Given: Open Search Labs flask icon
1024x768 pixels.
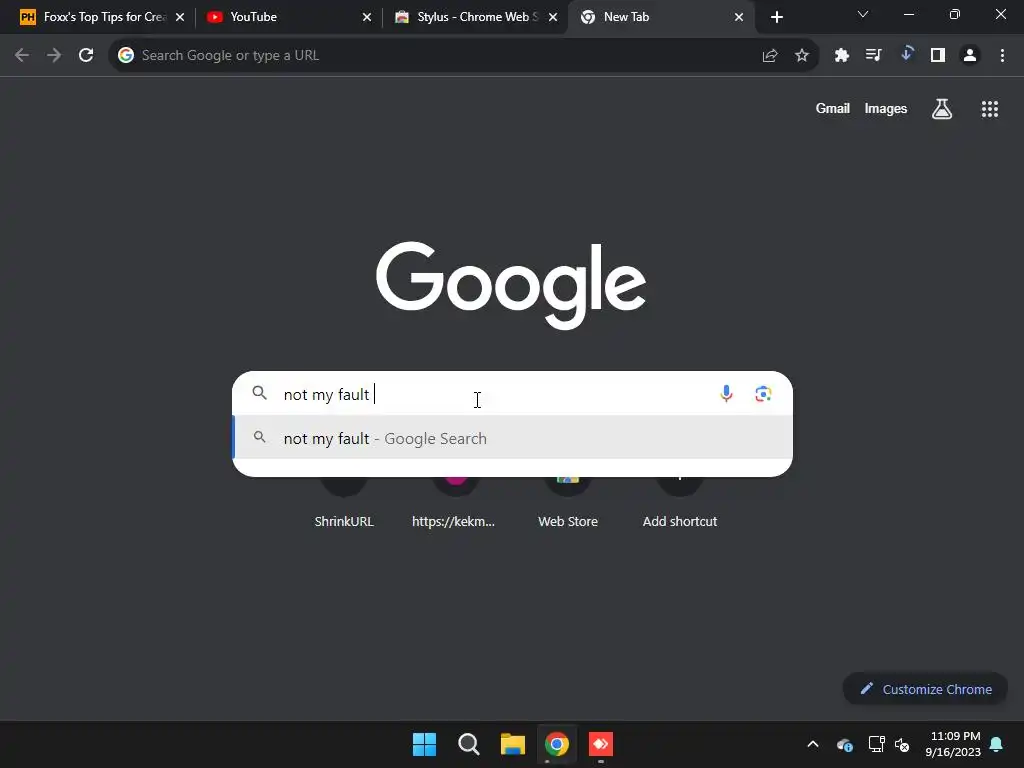Looking at the screenshot, I should [x=942, y=108].
